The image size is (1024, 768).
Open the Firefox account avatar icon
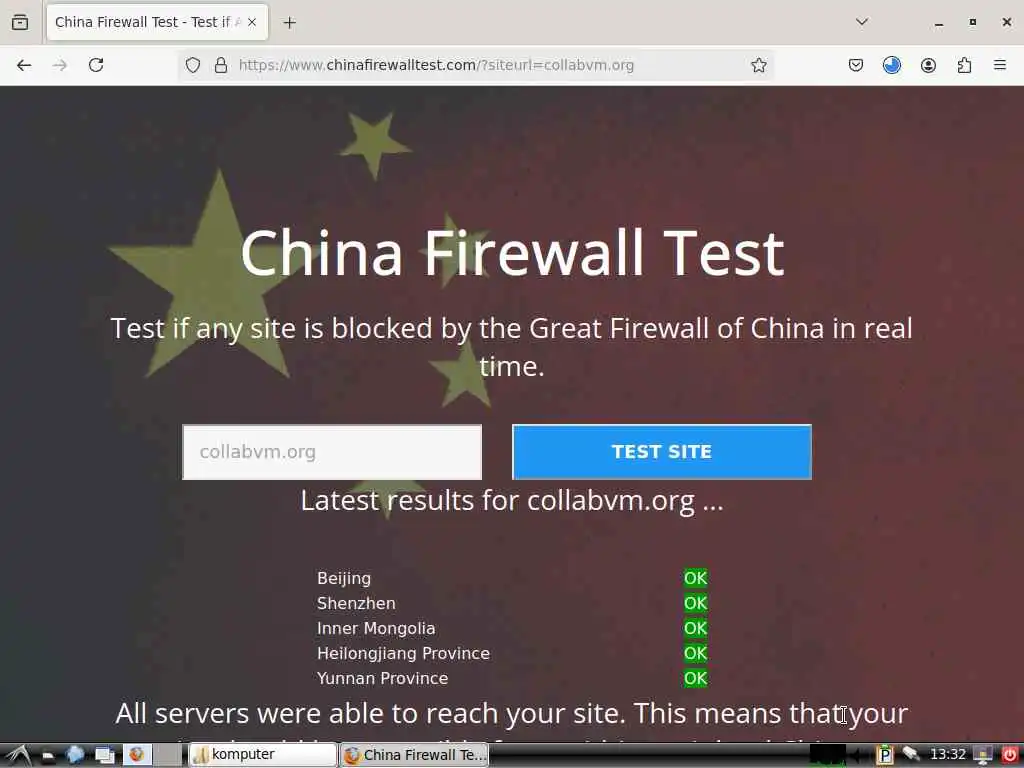pyautogui.click(x=928, y=65)
